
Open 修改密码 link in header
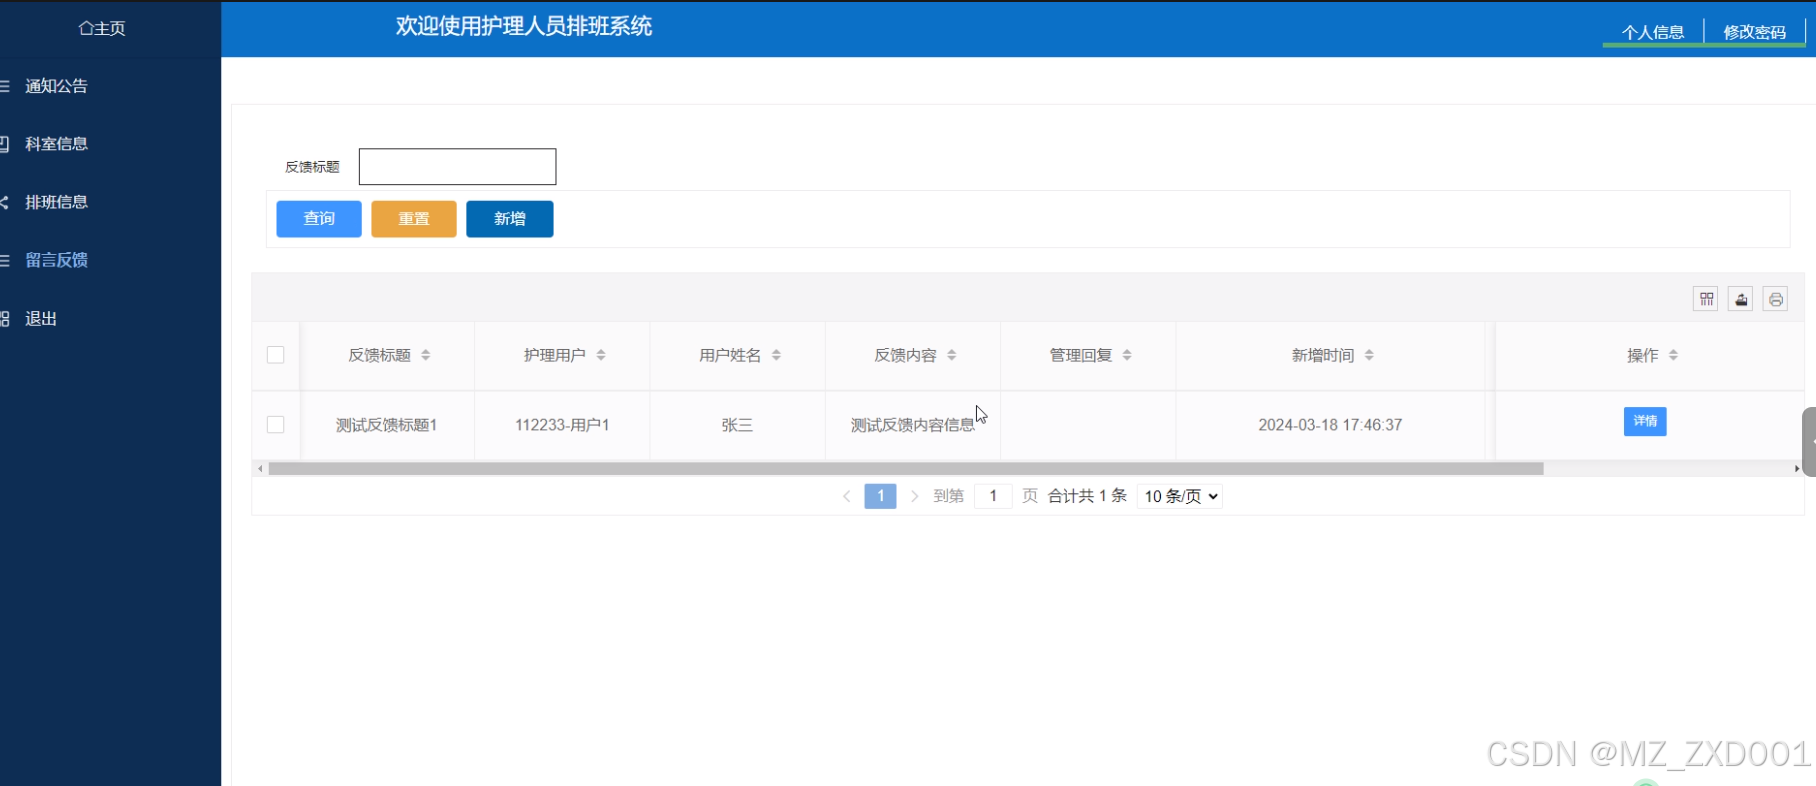1755,32
